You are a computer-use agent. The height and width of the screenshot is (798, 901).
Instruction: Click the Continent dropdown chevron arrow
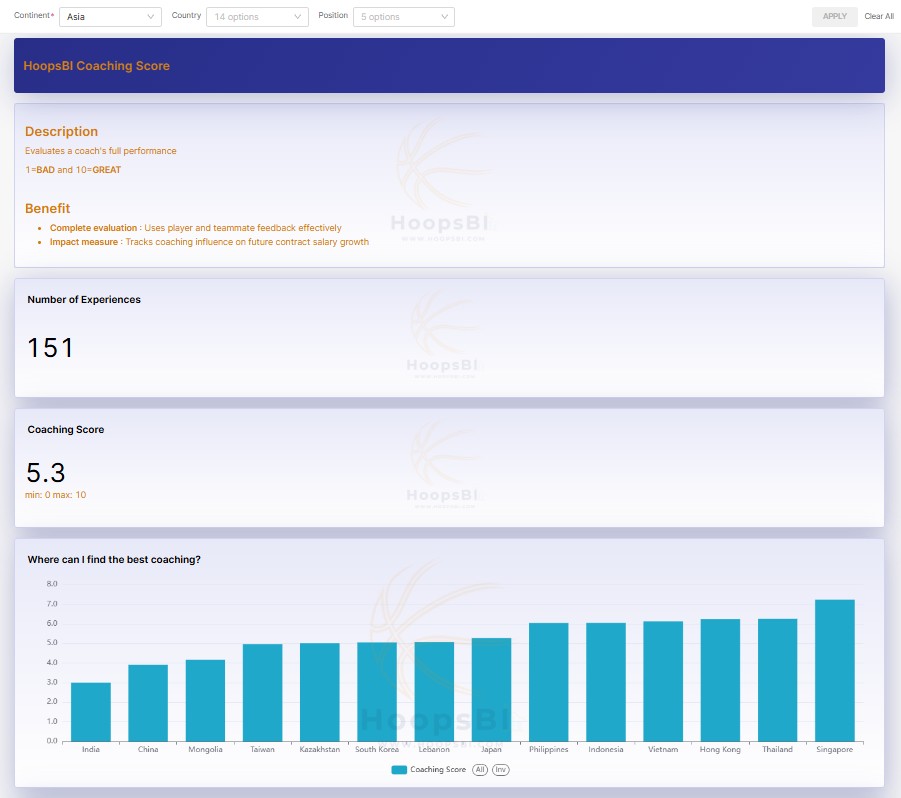pos(150,17)
